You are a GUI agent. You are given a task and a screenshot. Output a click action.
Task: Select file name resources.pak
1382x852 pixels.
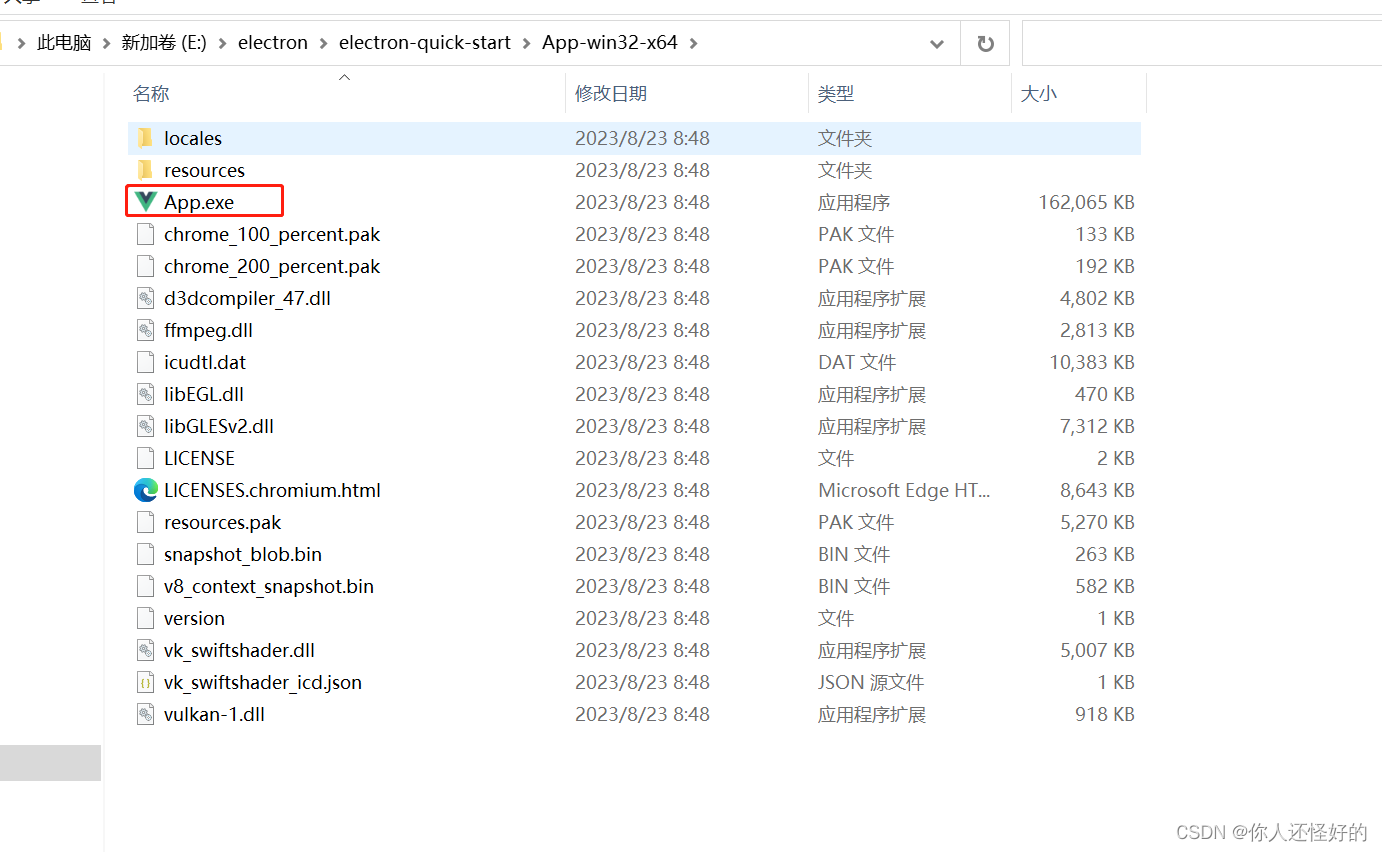tap(223, 522)
